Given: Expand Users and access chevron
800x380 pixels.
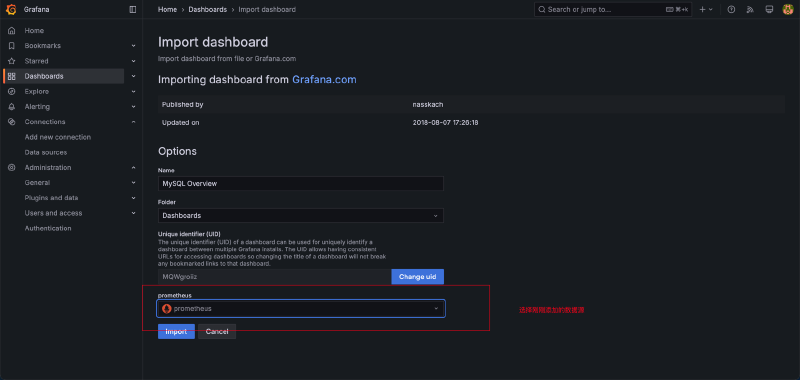Looking at the screenshot, I should click(134, 213).
